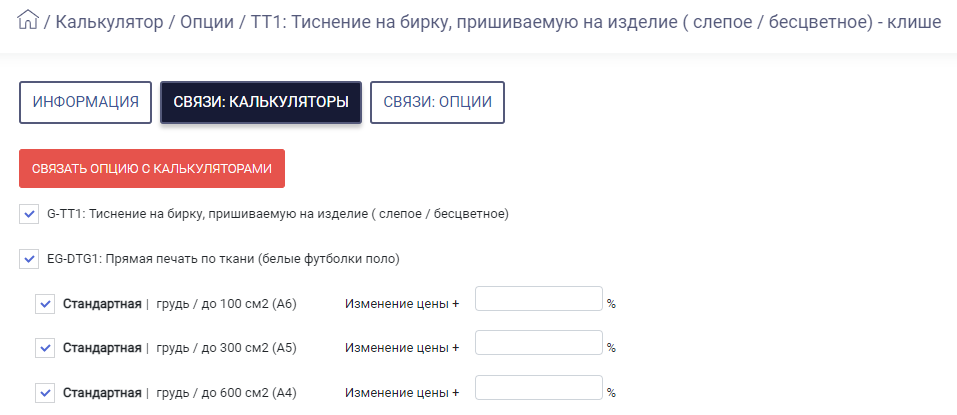Click the Стандартная грудь до 100 см2 label

(x=179, y=304)
